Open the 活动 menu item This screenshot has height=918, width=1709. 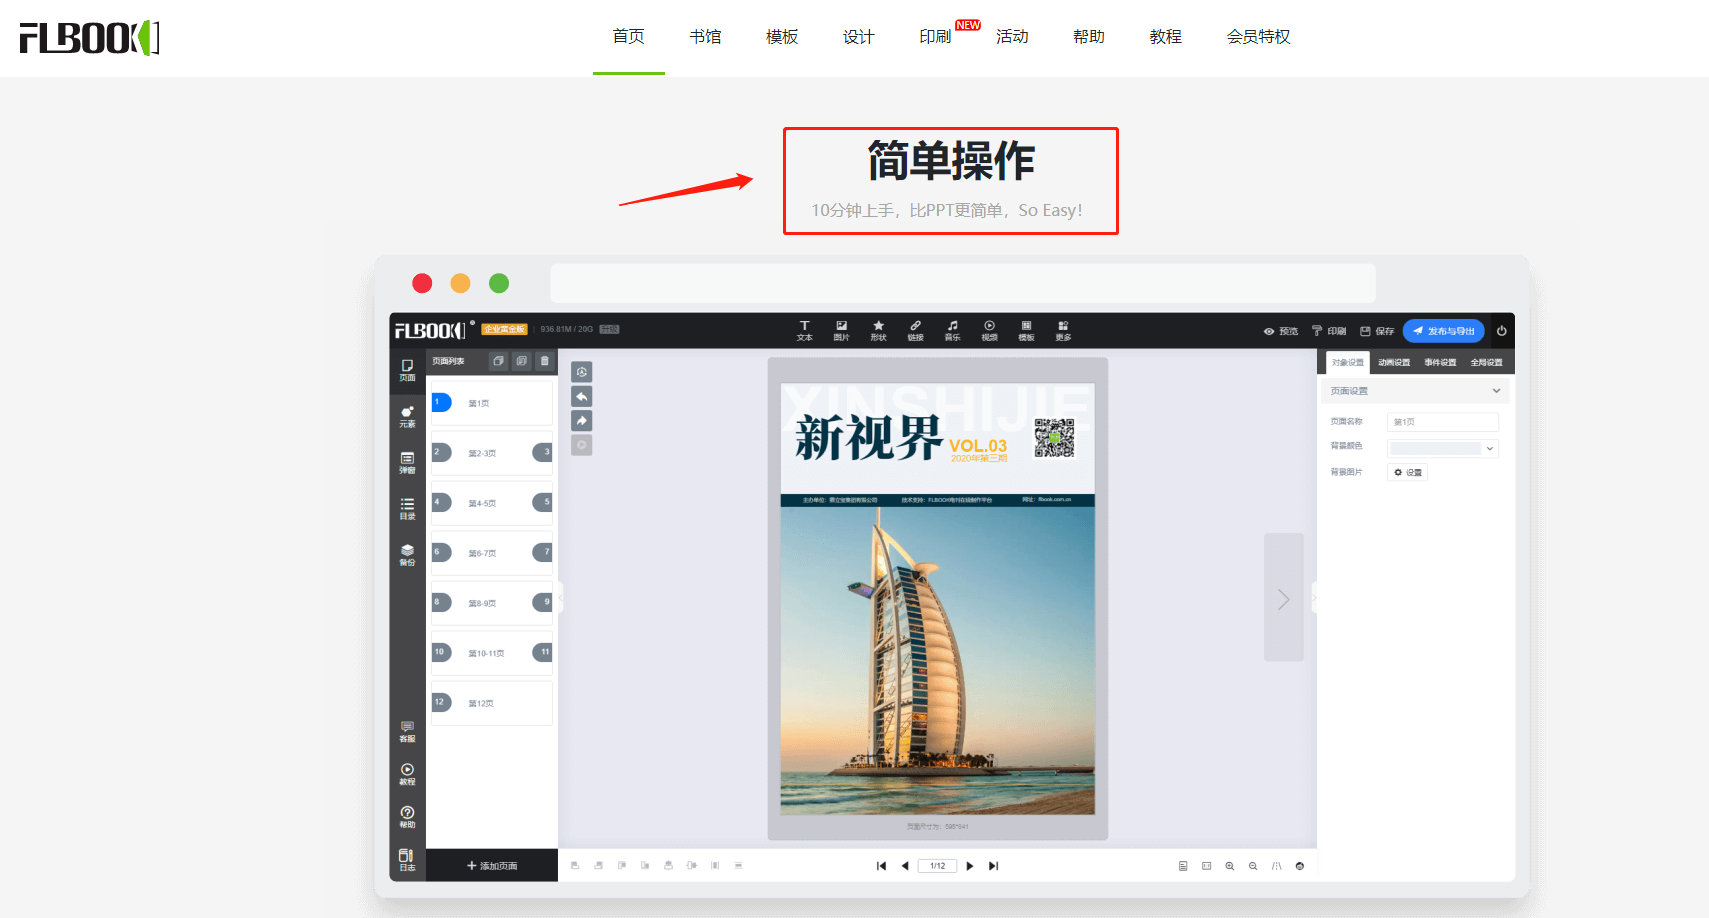pyautogui.click(x=1012, y=37)
